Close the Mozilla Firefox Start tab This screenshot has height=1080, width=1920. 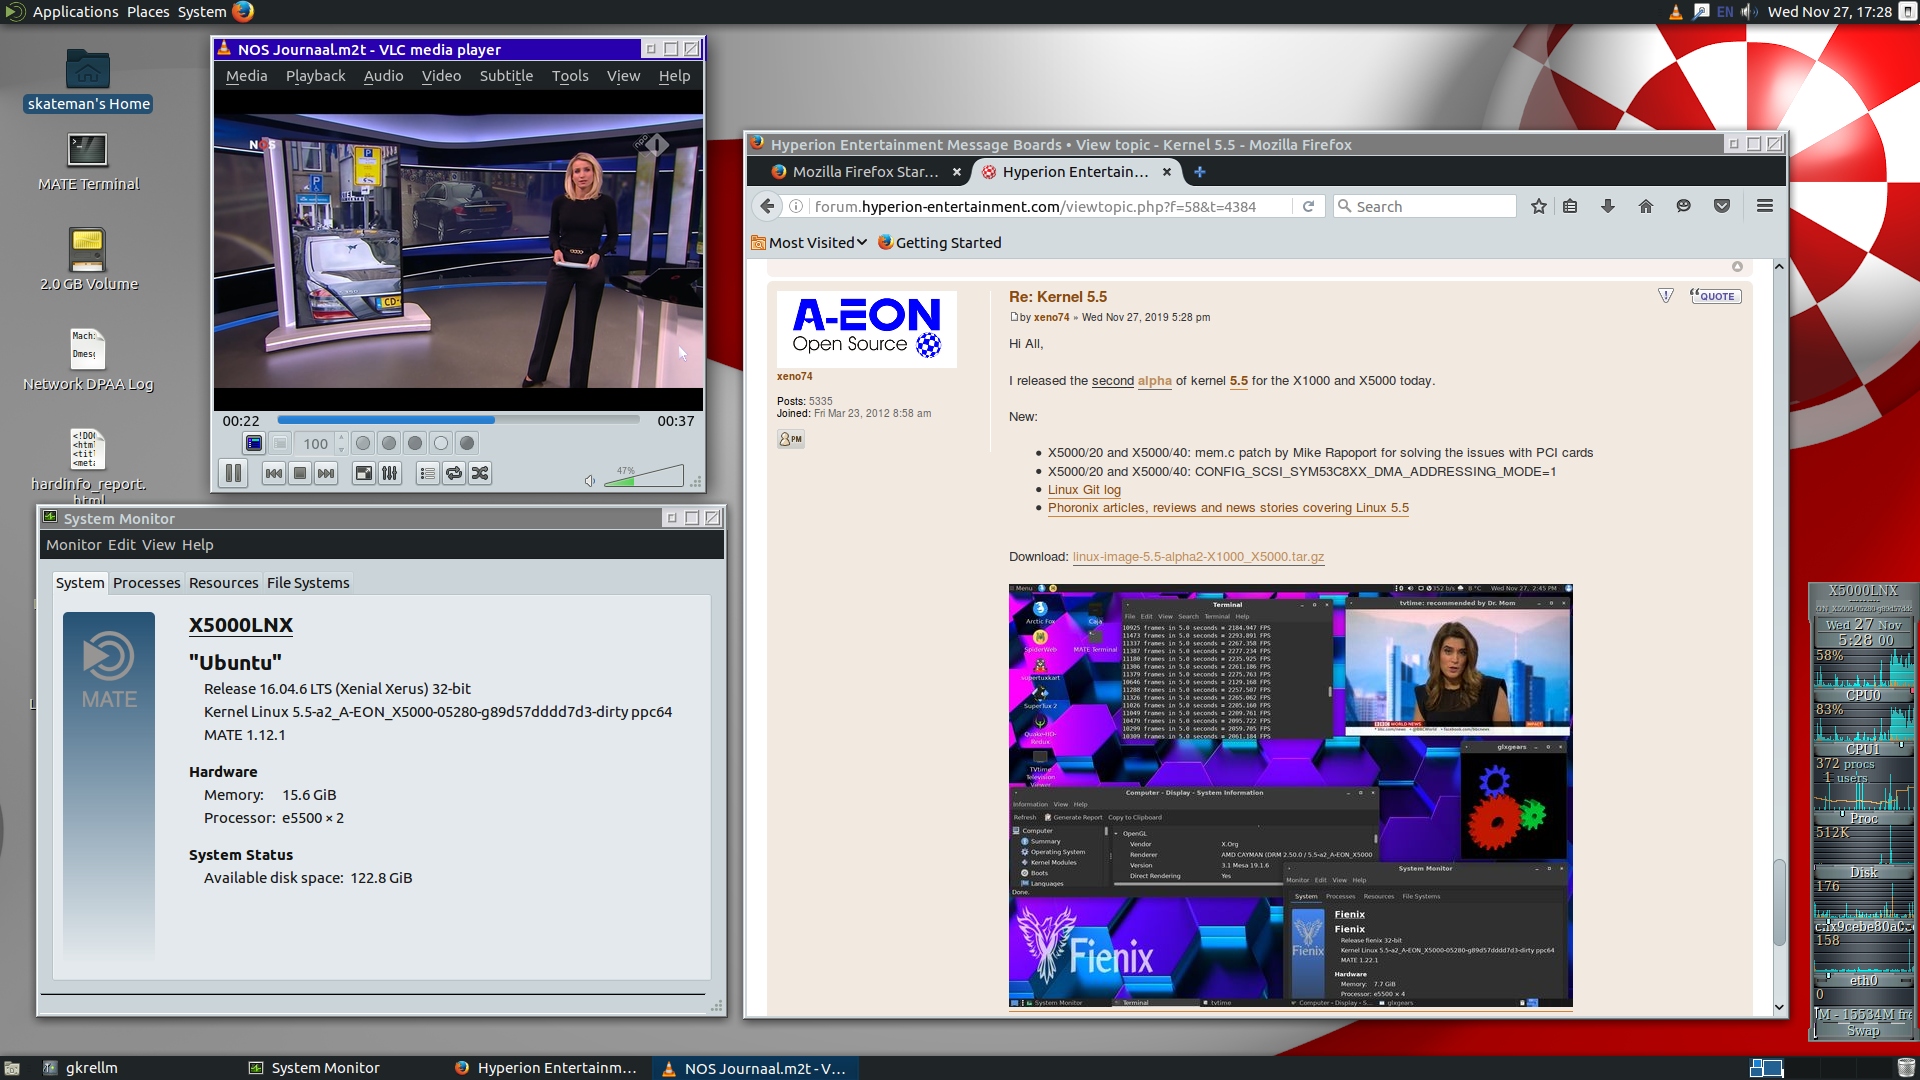point(957,172)
